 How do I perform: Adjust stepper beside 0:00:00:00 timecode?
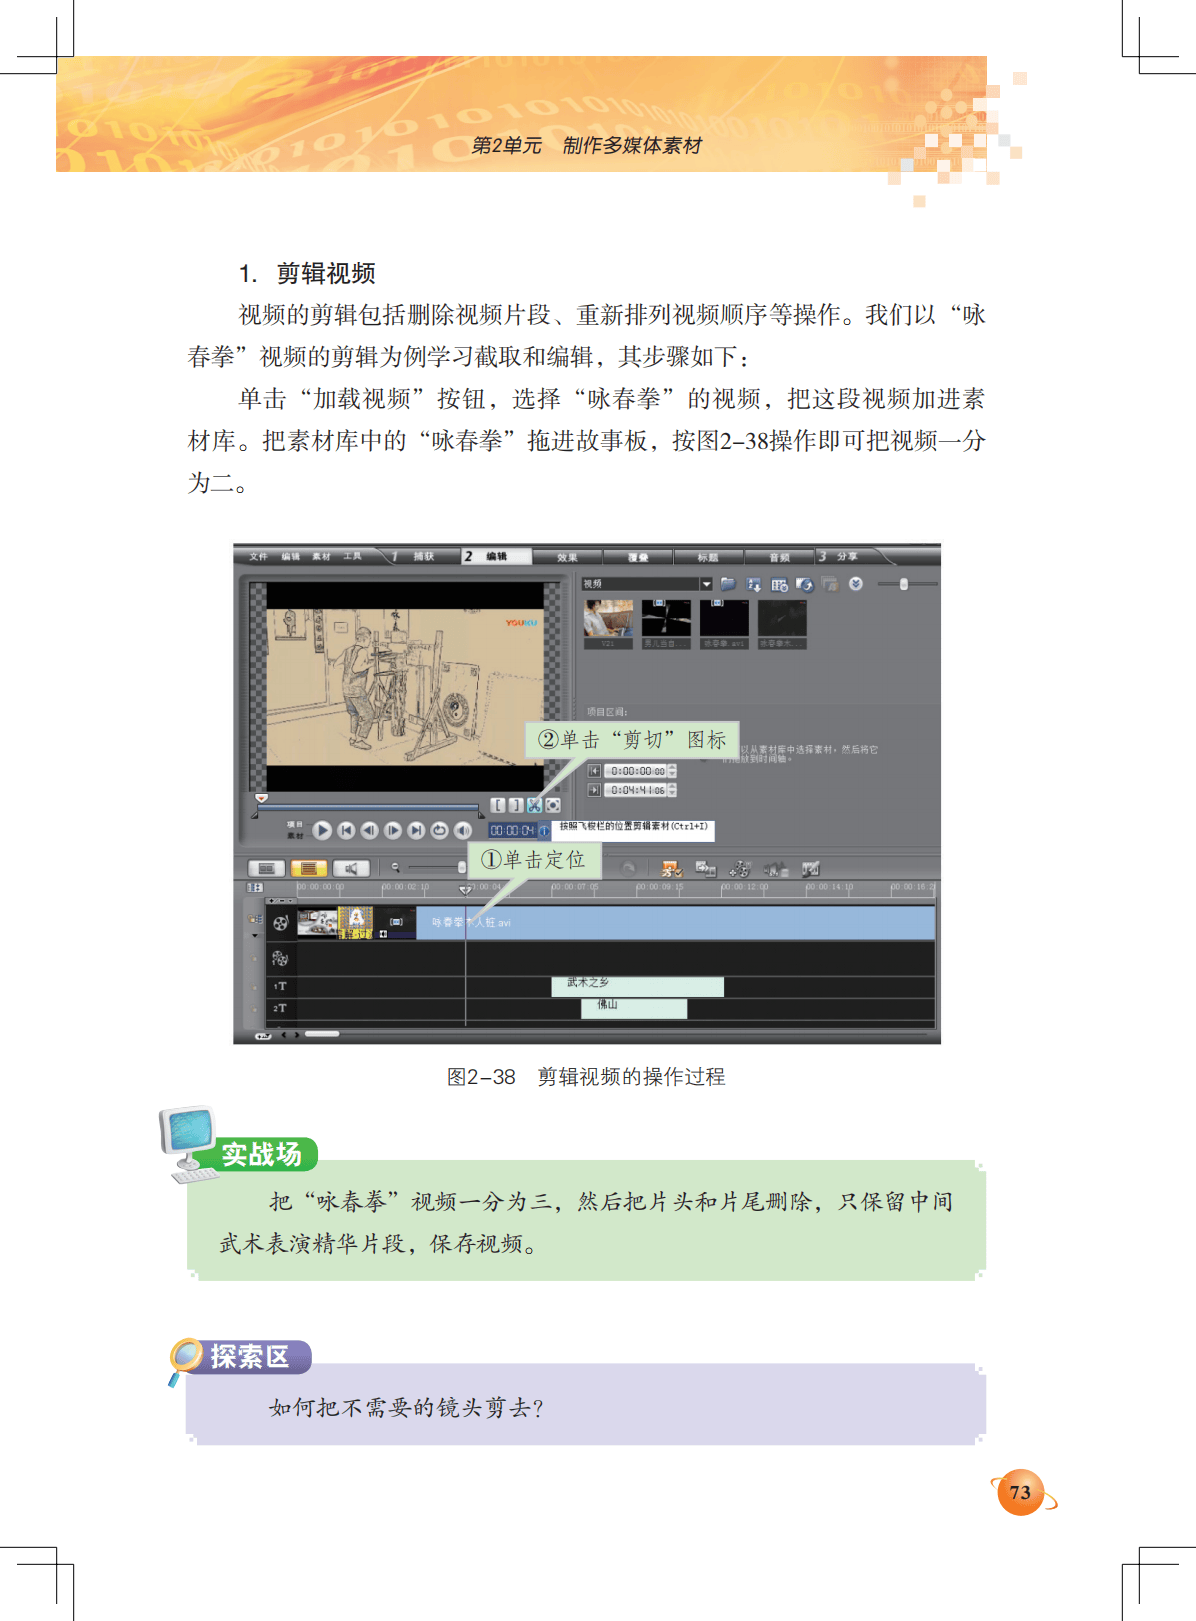[672, 771]
